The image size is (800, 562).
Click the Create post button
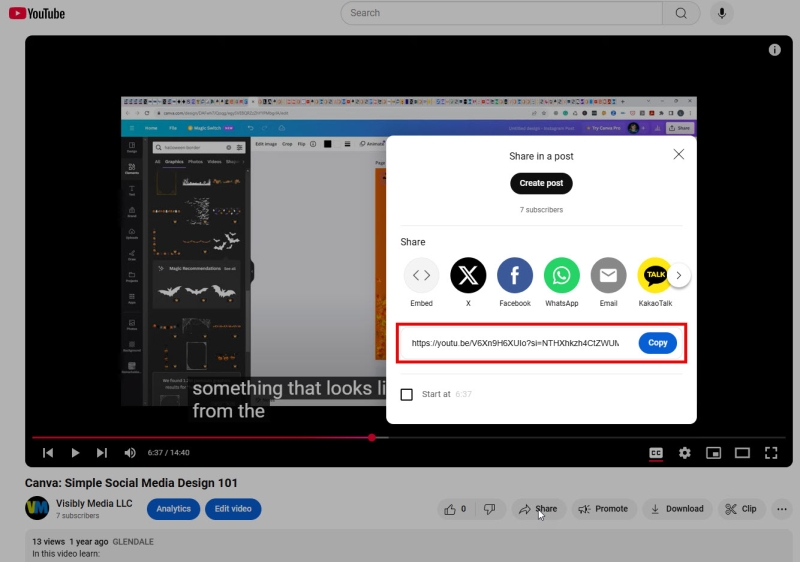click(541, 183)
